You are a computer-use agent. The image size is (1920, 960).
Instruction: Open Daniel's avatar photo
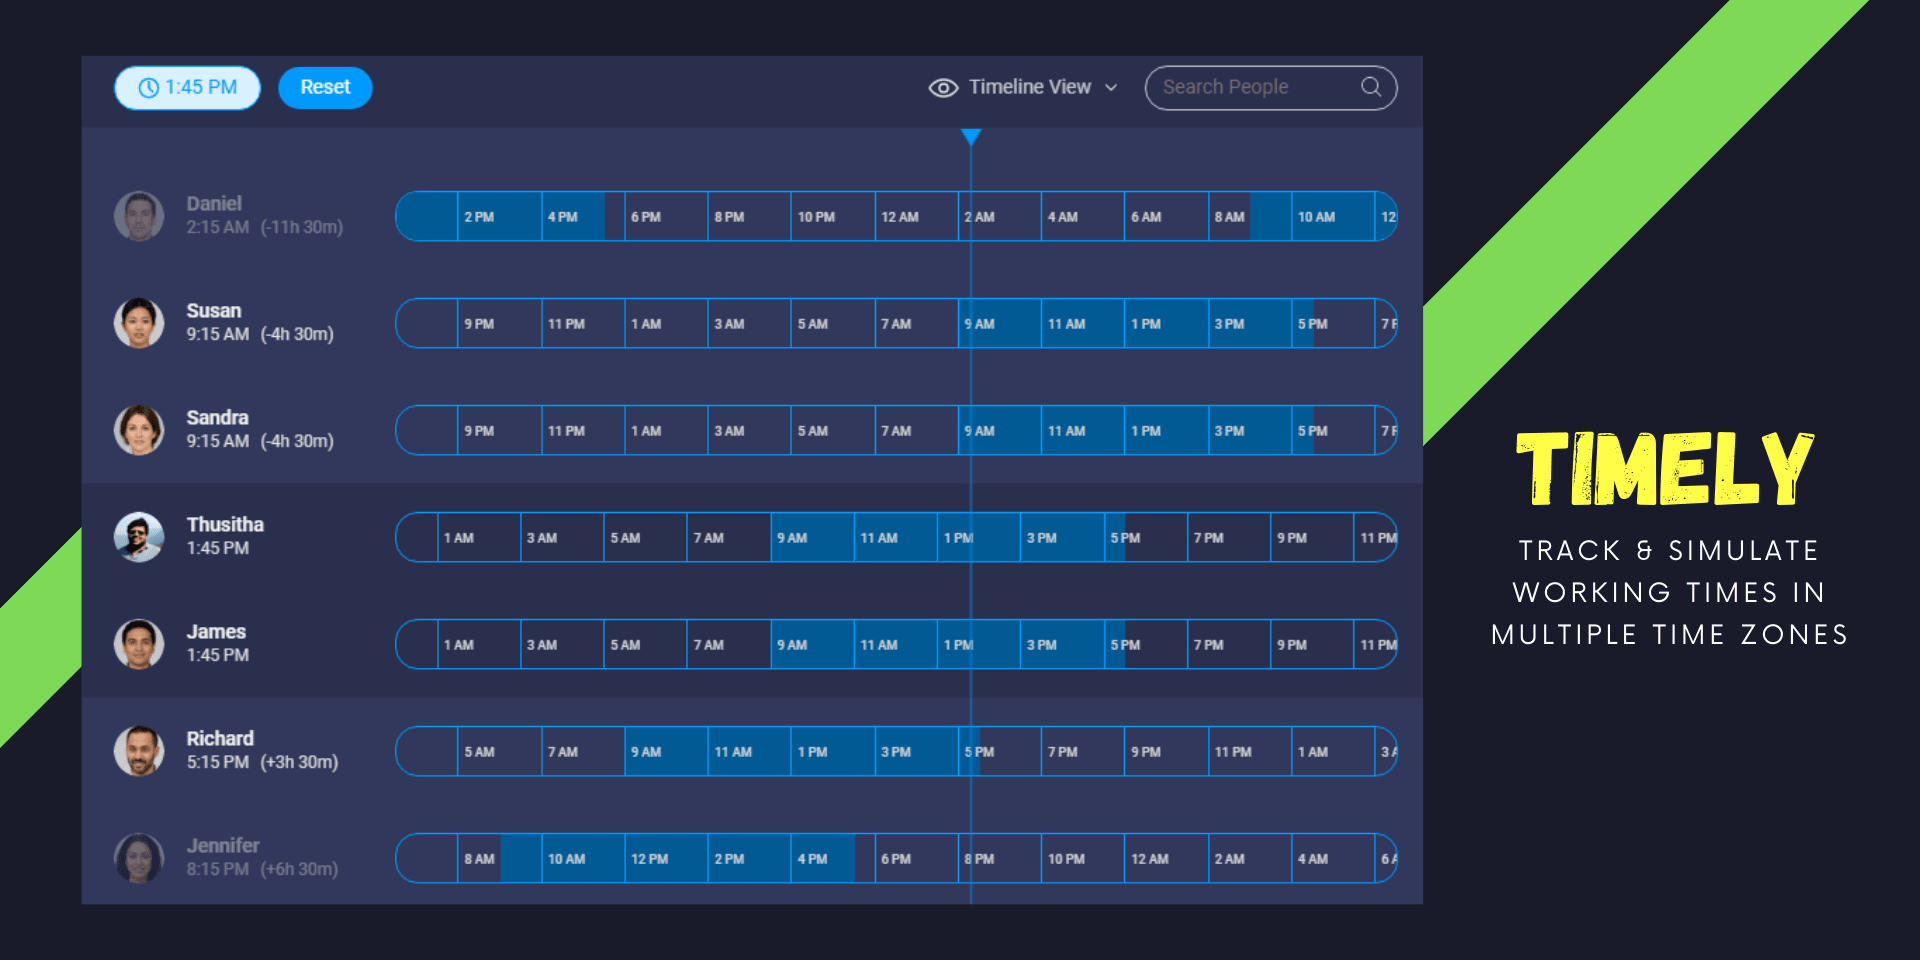(x=139, y=216)
